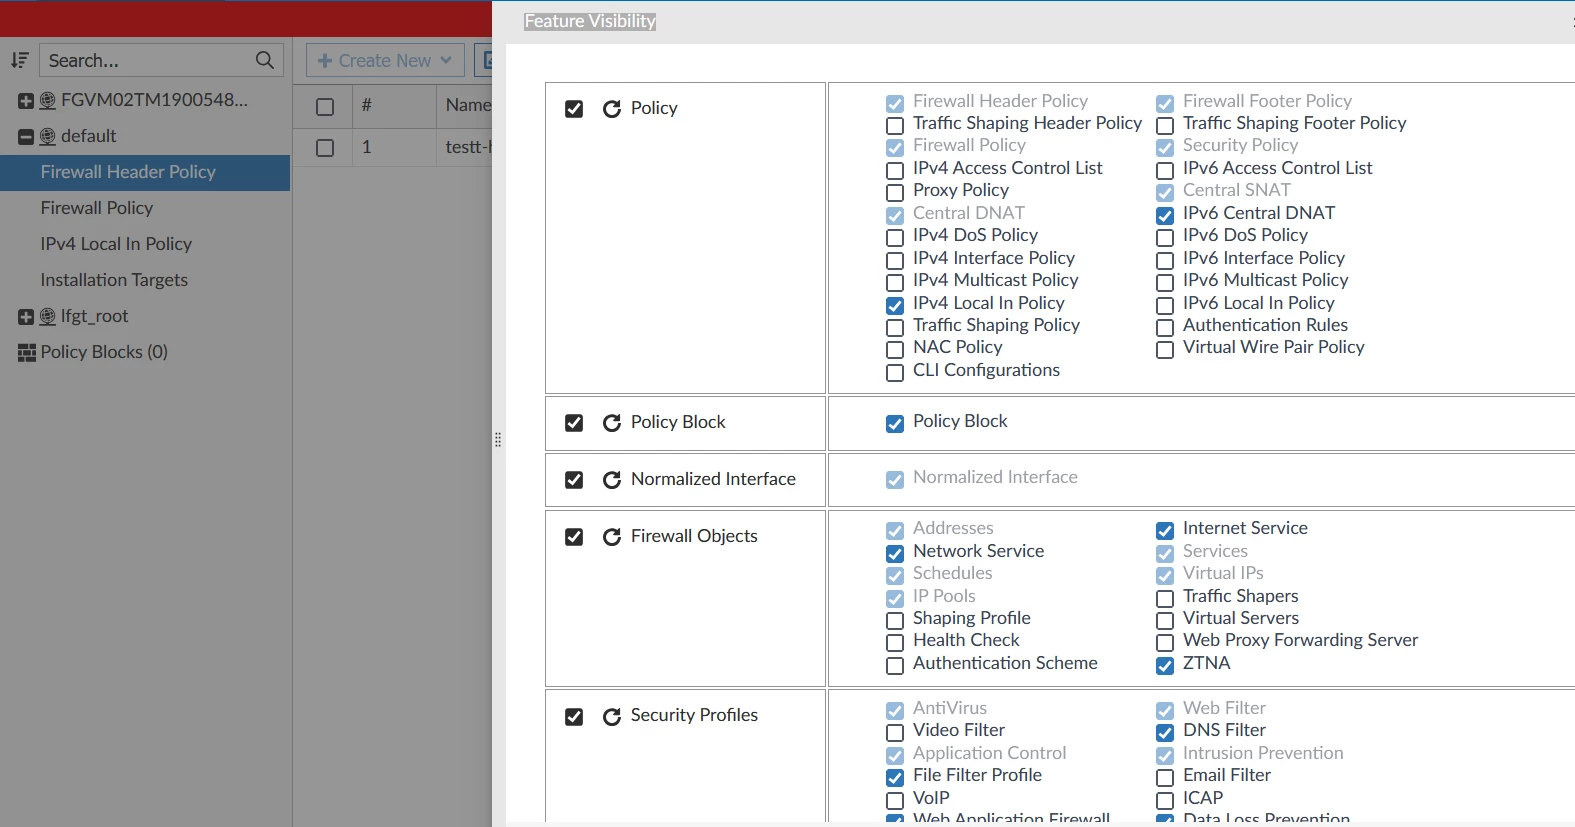Toggle the Policy category checkbox
The width and height of the screenshot is (1575, 827).
coord(574,108)
